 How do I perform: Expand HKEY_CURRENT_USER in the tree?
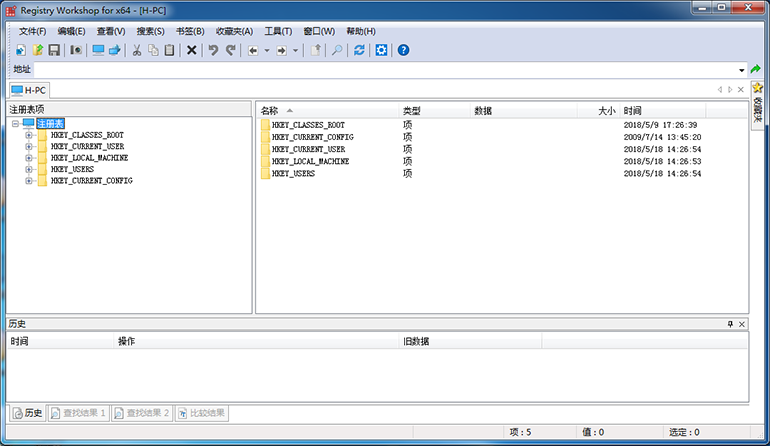coord(28,146)
